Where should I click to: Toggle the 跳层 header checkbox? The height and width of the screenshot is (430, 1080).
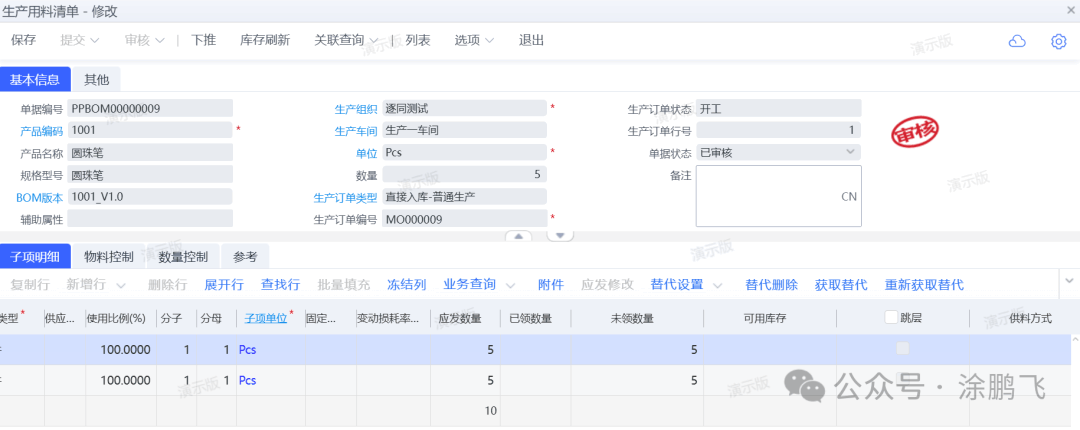coord(891,318)
